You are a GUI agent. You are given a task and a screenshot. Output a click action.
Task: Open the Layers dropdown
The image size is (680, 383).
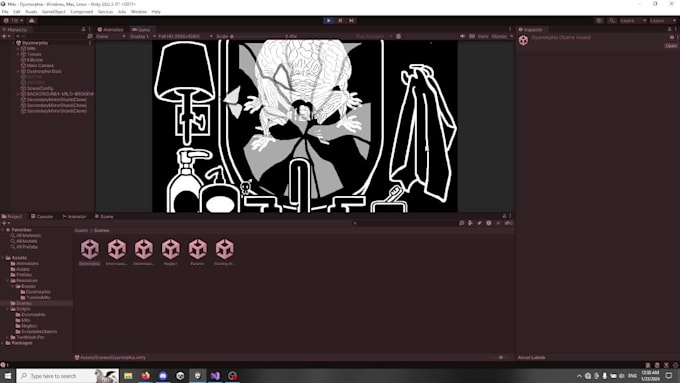coord(633,20)
